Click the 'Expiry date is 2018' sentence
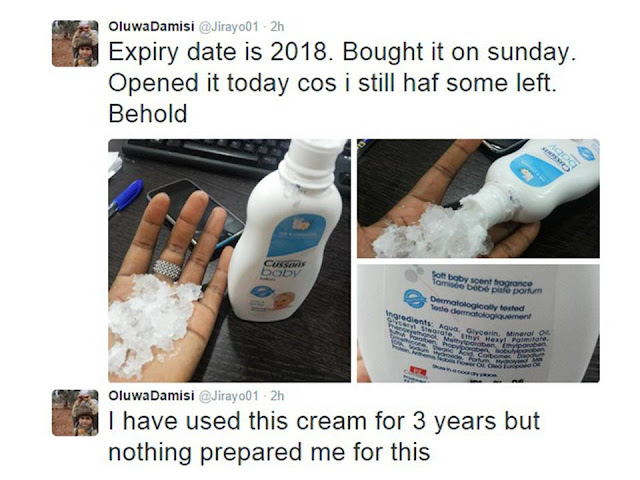Image resolution: width=640 pixels, height=480 pixels. (x=218, y=52)
